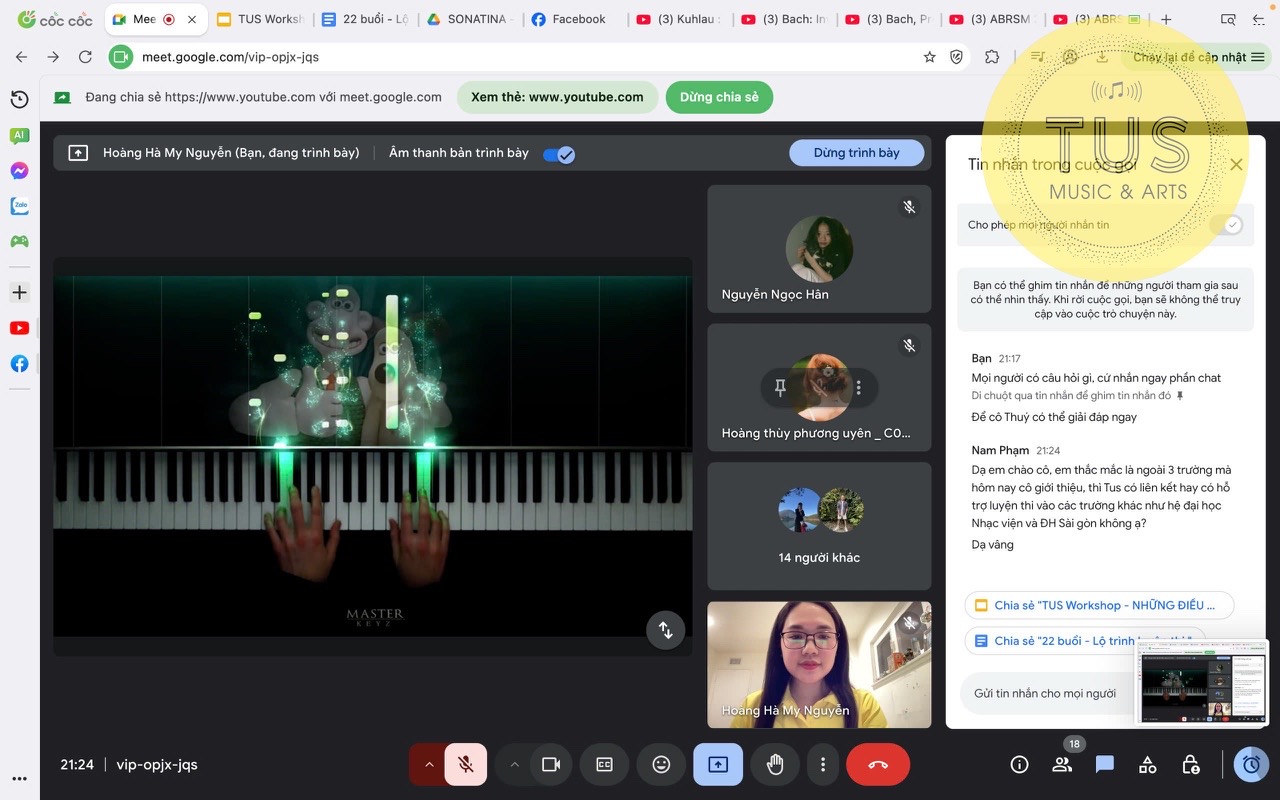Pin Hoàng thùy phương uyên's tile

[x=780, y=387]
